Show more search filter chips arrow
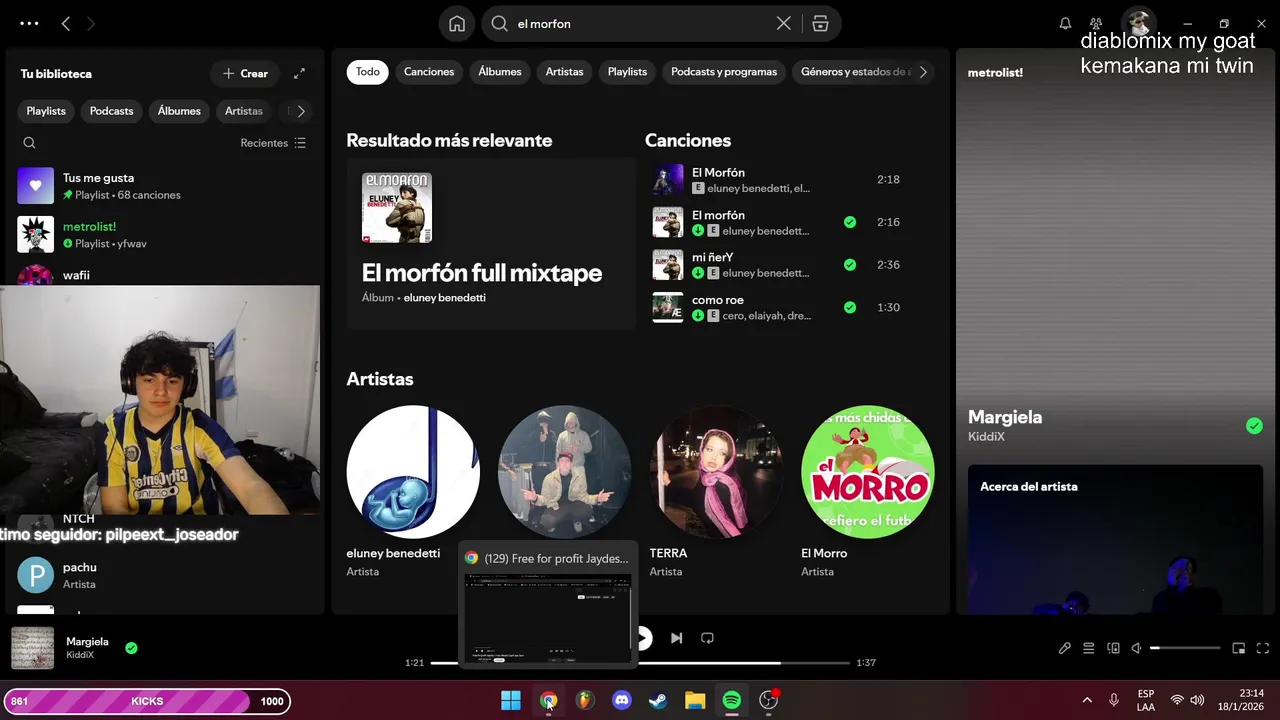The width and height of the screenshot is (1280, 720). [923, 72]
